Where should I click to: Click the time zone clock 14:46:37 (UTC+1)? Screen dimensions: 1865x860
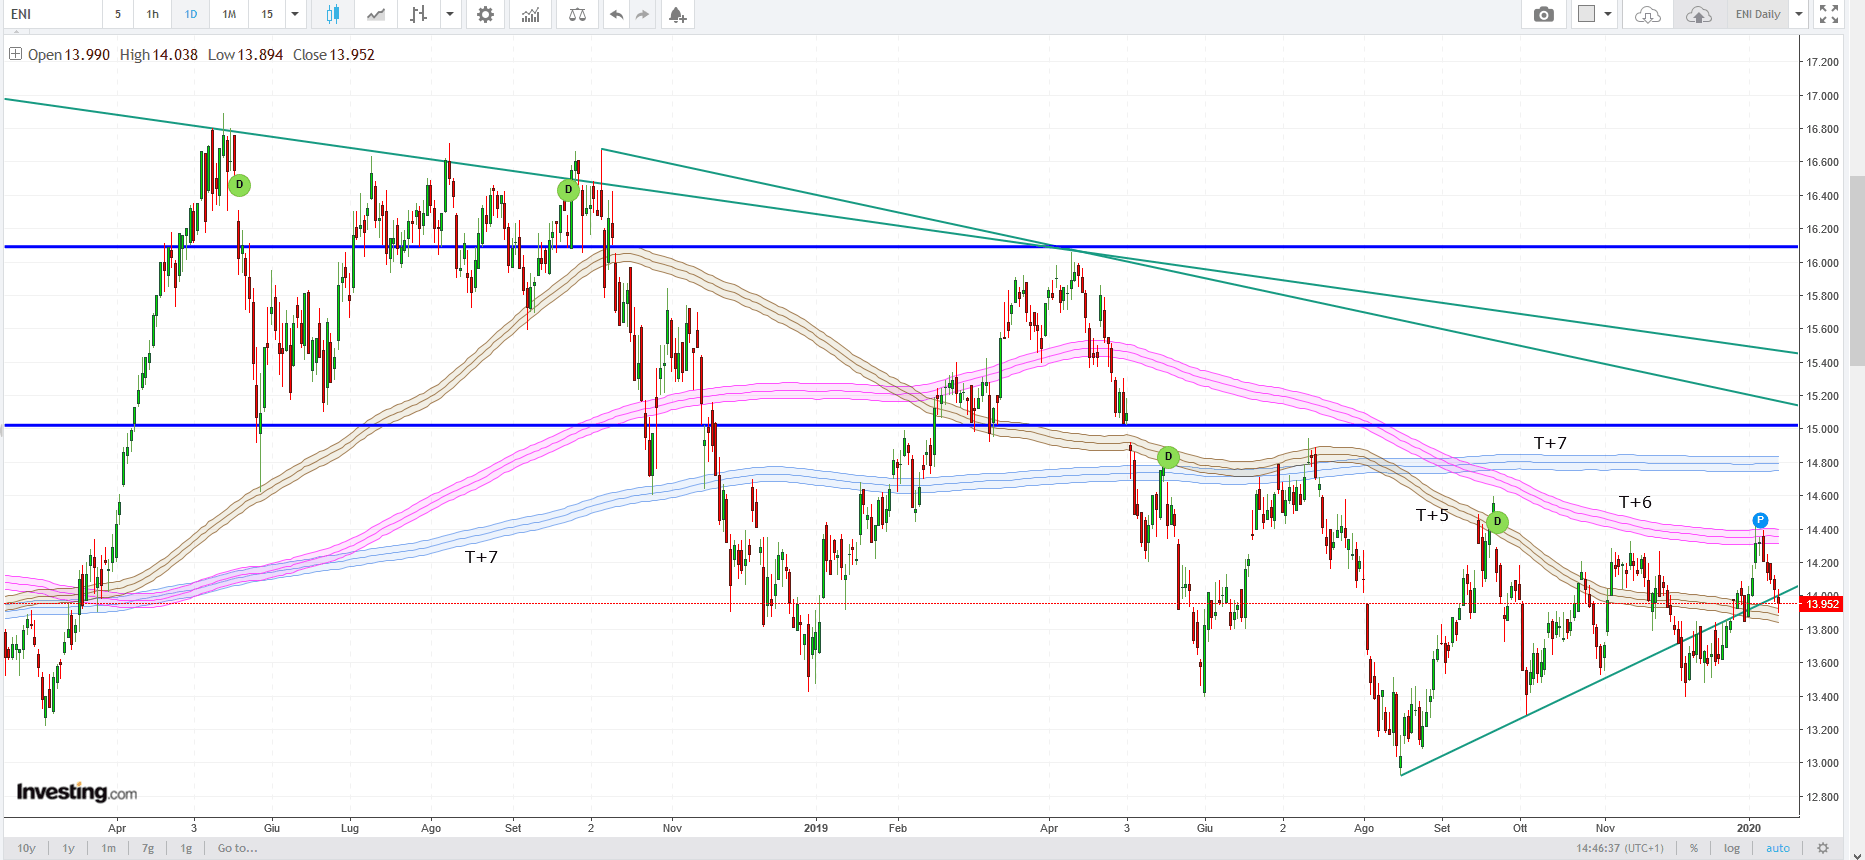[1620, 848]
